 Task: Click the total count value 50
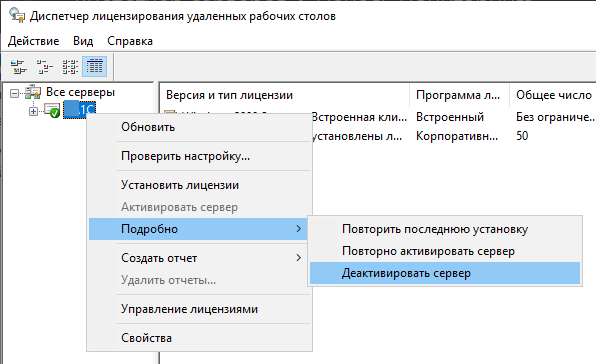[522, 136]
